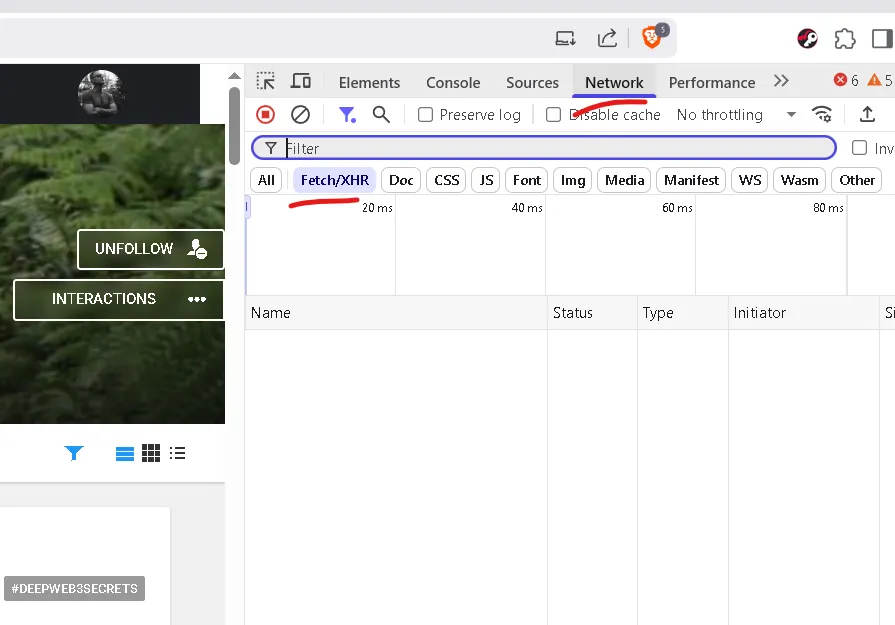Sort by the Status column header

(592, 313)
